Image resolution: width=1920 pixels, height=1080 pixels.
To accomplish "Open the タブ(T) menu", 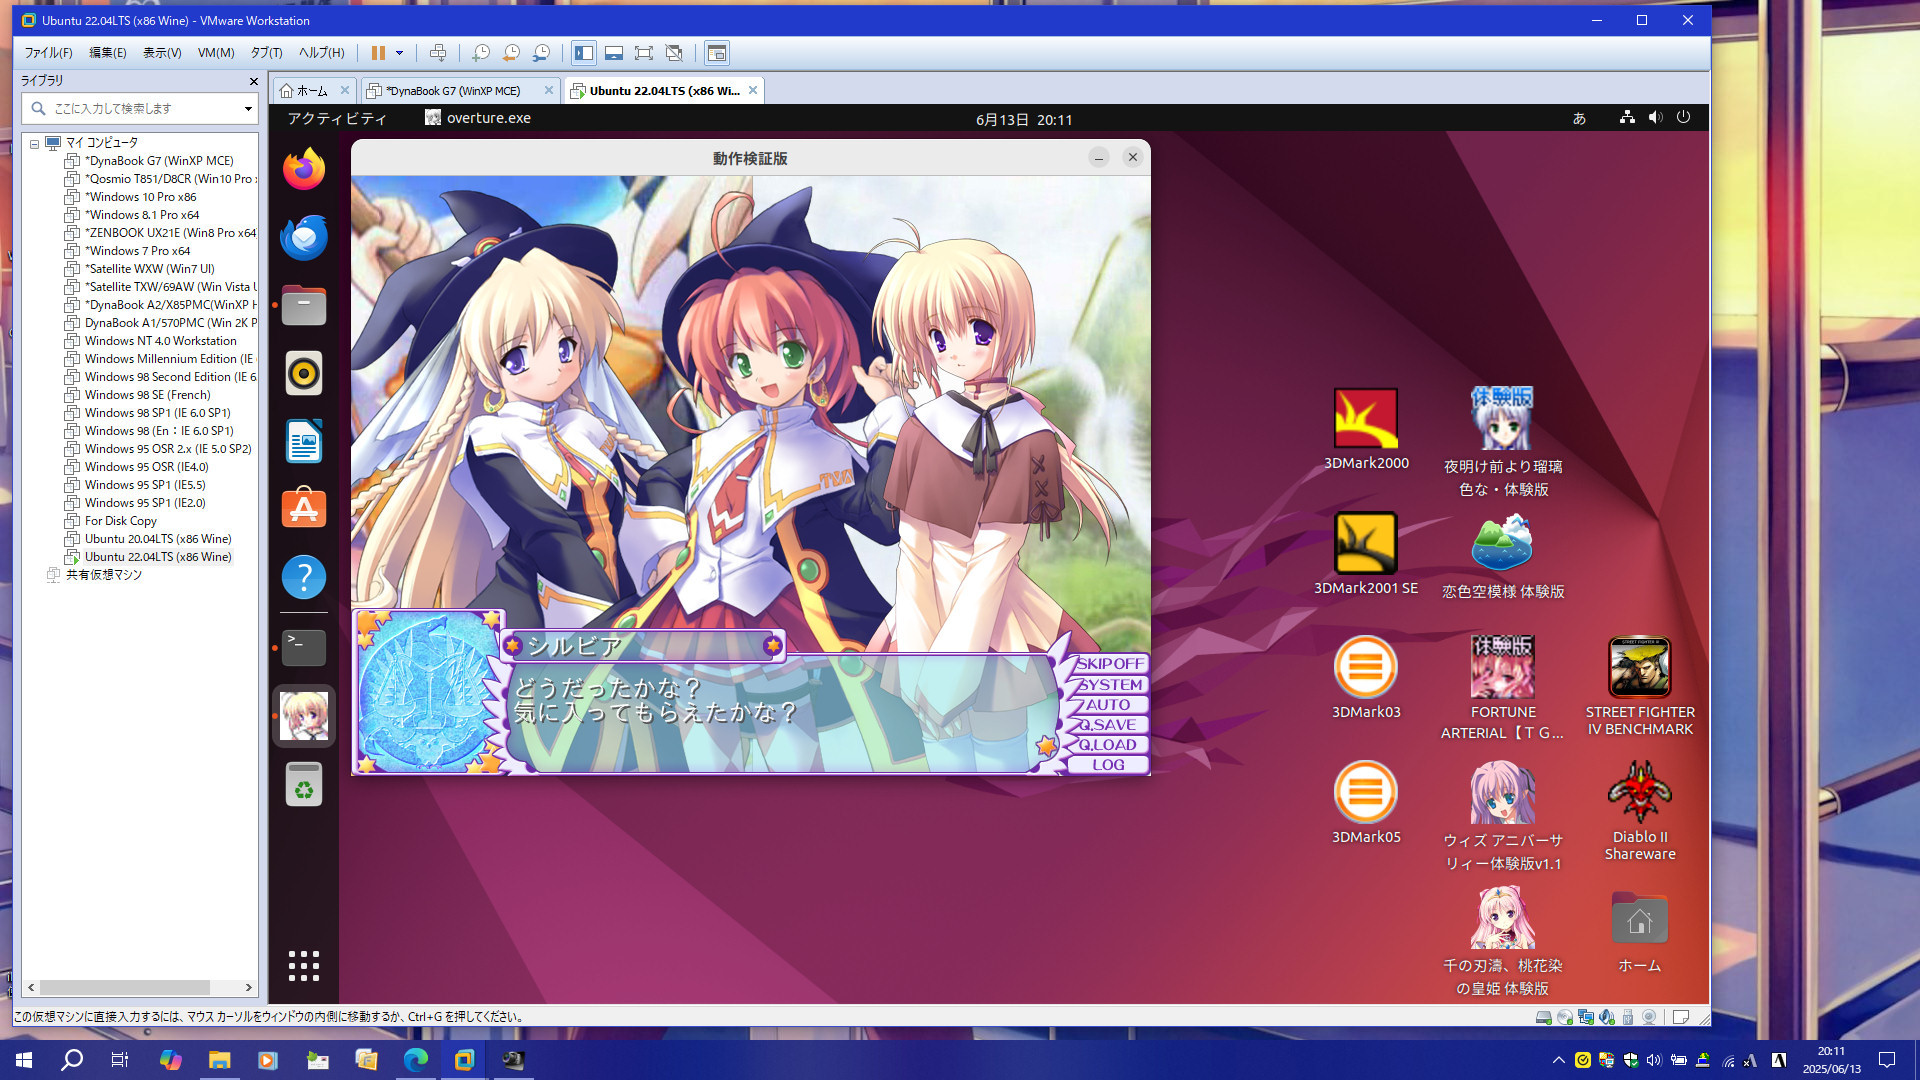I will pos(267,53).
